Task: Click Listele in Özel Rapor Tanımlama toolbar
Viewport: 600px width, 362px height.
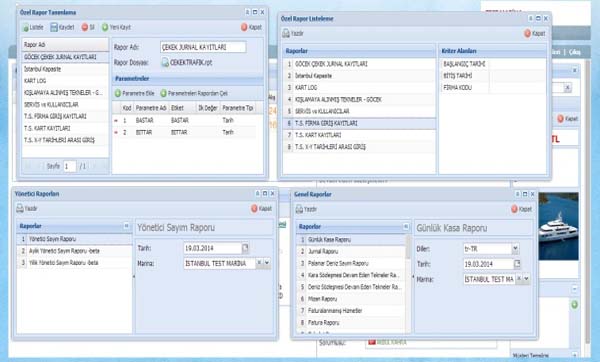Action: (x=33, y=27)
